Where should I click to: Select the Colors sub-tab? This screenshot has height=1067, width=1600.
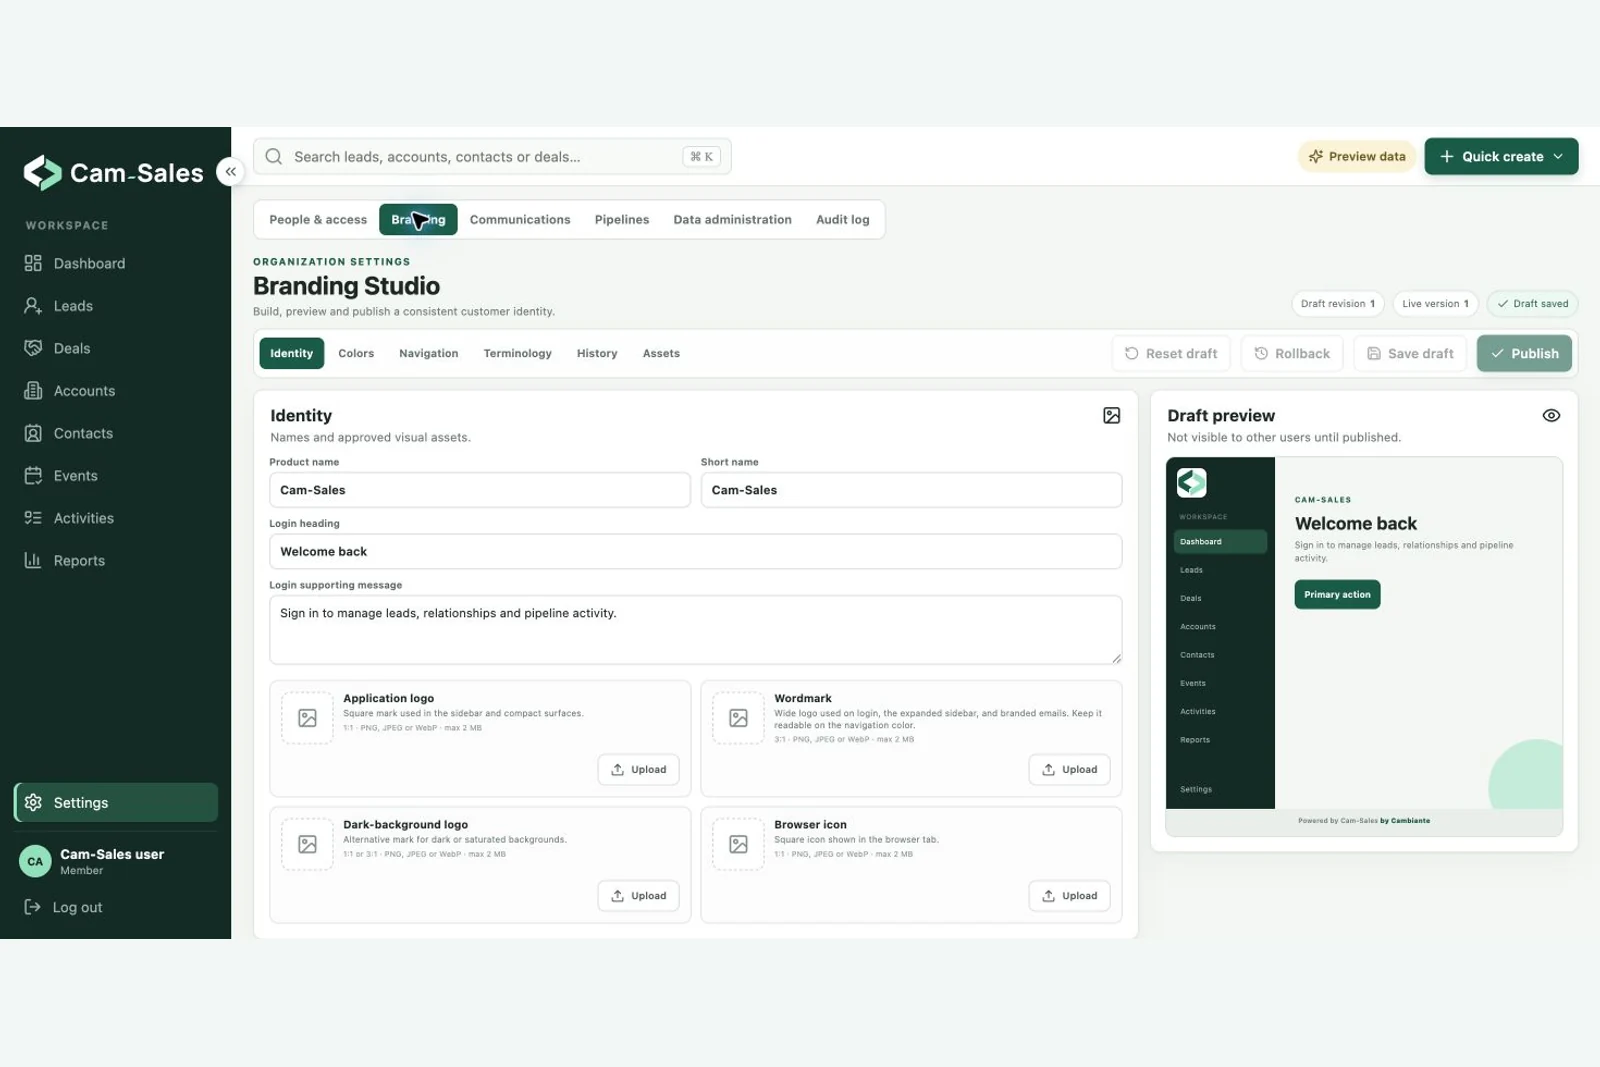[x=356, y=353]
